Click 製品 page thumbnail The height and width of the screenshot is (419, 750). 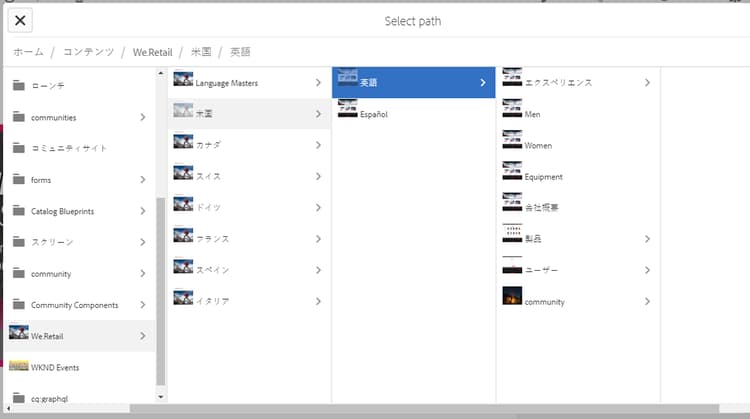(x=512, y=233)
